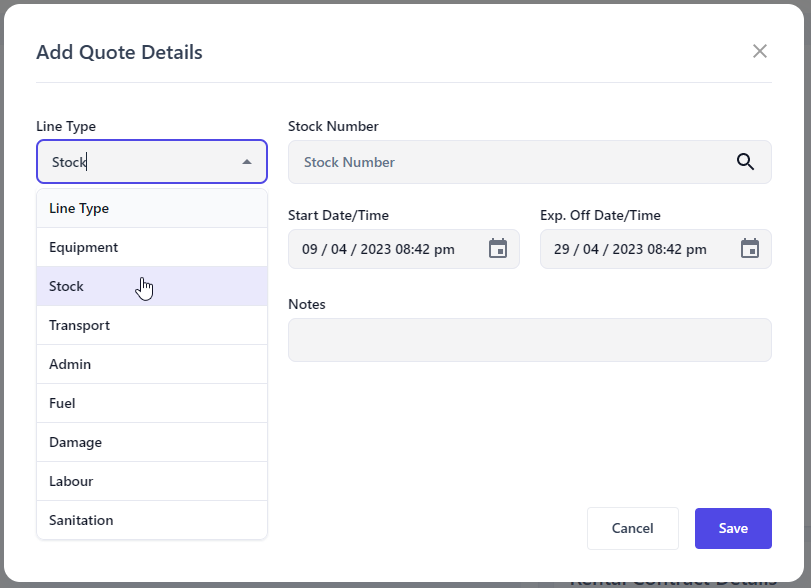Image resolution: width=811 pixels, height=588 pixels.
Task: Focus the Stock Number input field
Action: pos(510,162)
